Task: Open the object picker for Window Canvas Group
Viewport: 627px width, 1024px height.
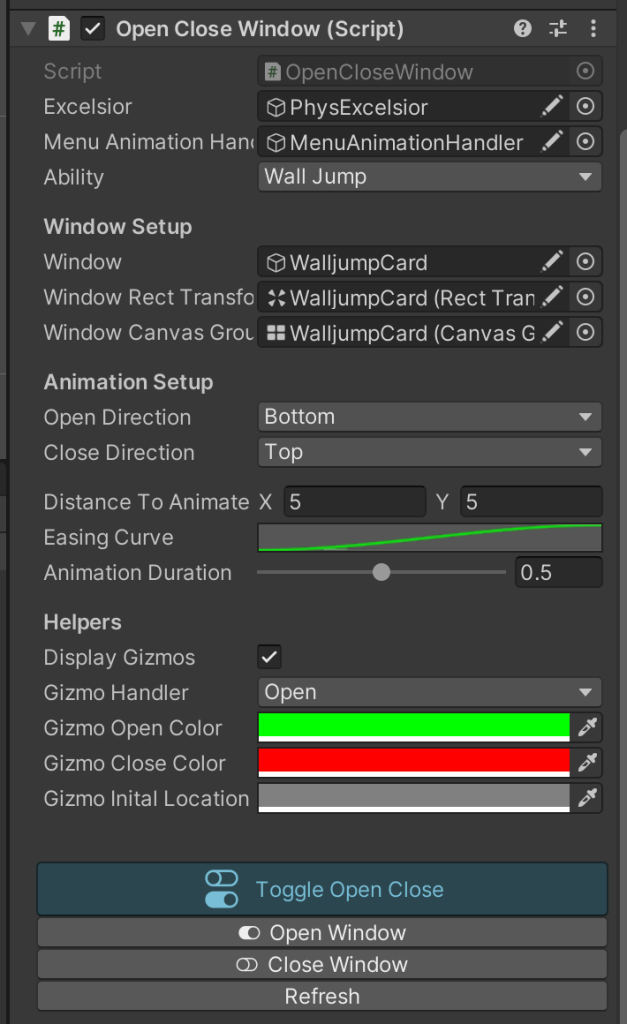Action: click(x=586, y=332)
